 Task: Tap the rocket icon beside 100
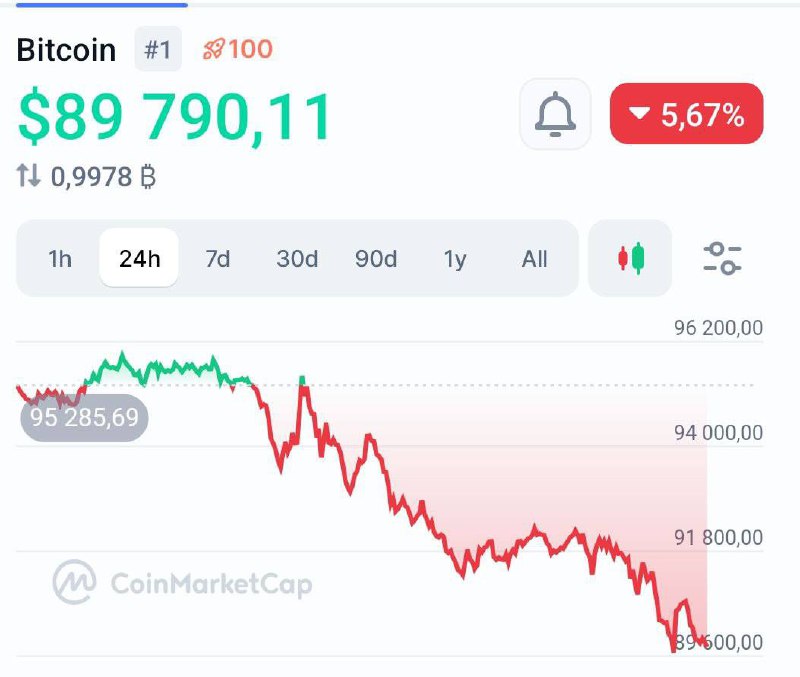pyautogui.click(x=213, y=49)
